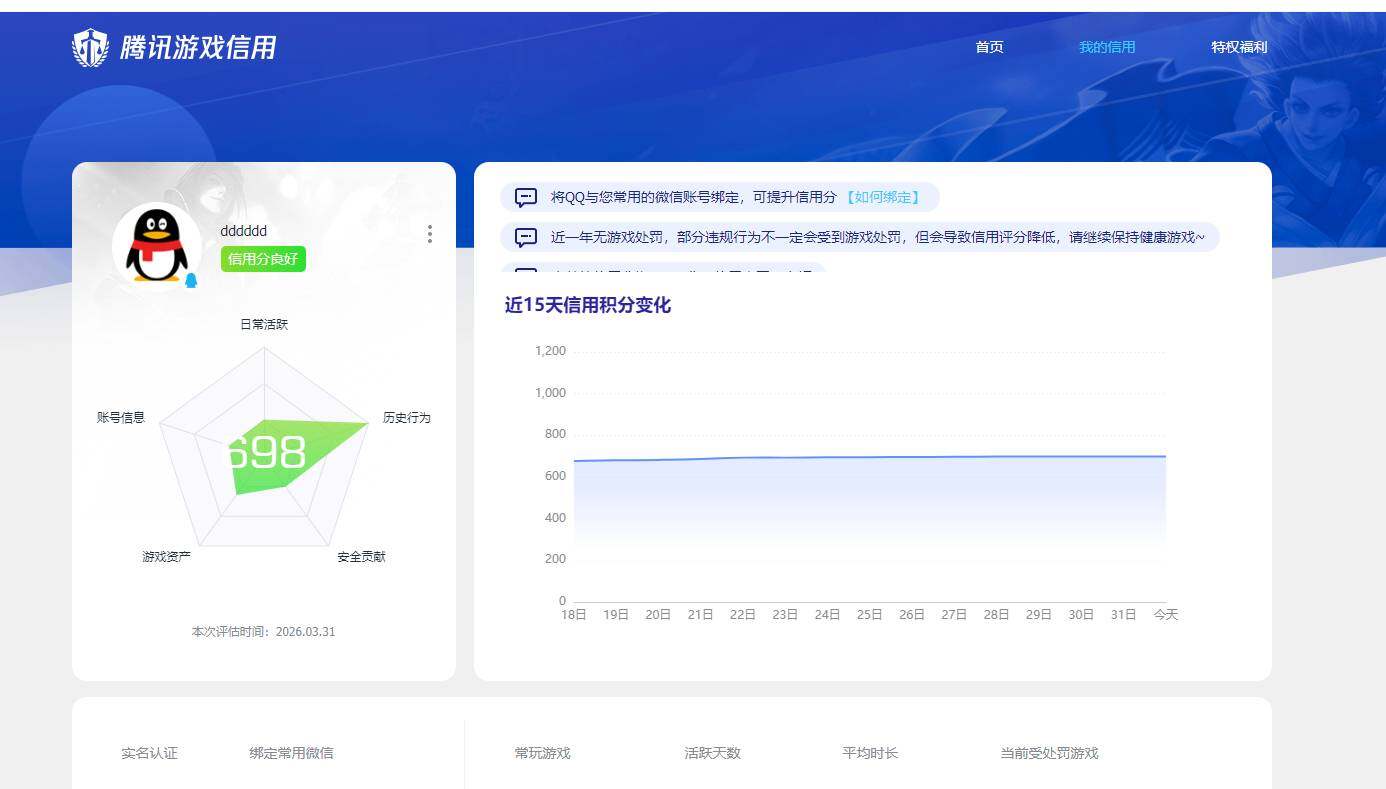Click the 31日 axis label
This screenshot has width=1386, height=789.
pyautogui.click(x=1124, y=615)
